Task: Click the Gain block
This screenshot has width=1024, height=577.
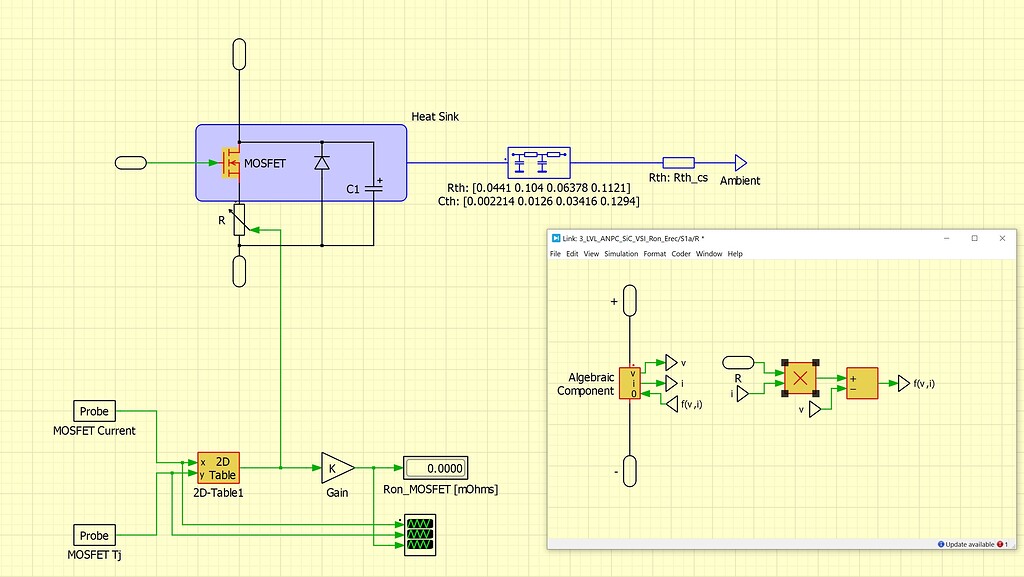Action: (x=337, y=467)
